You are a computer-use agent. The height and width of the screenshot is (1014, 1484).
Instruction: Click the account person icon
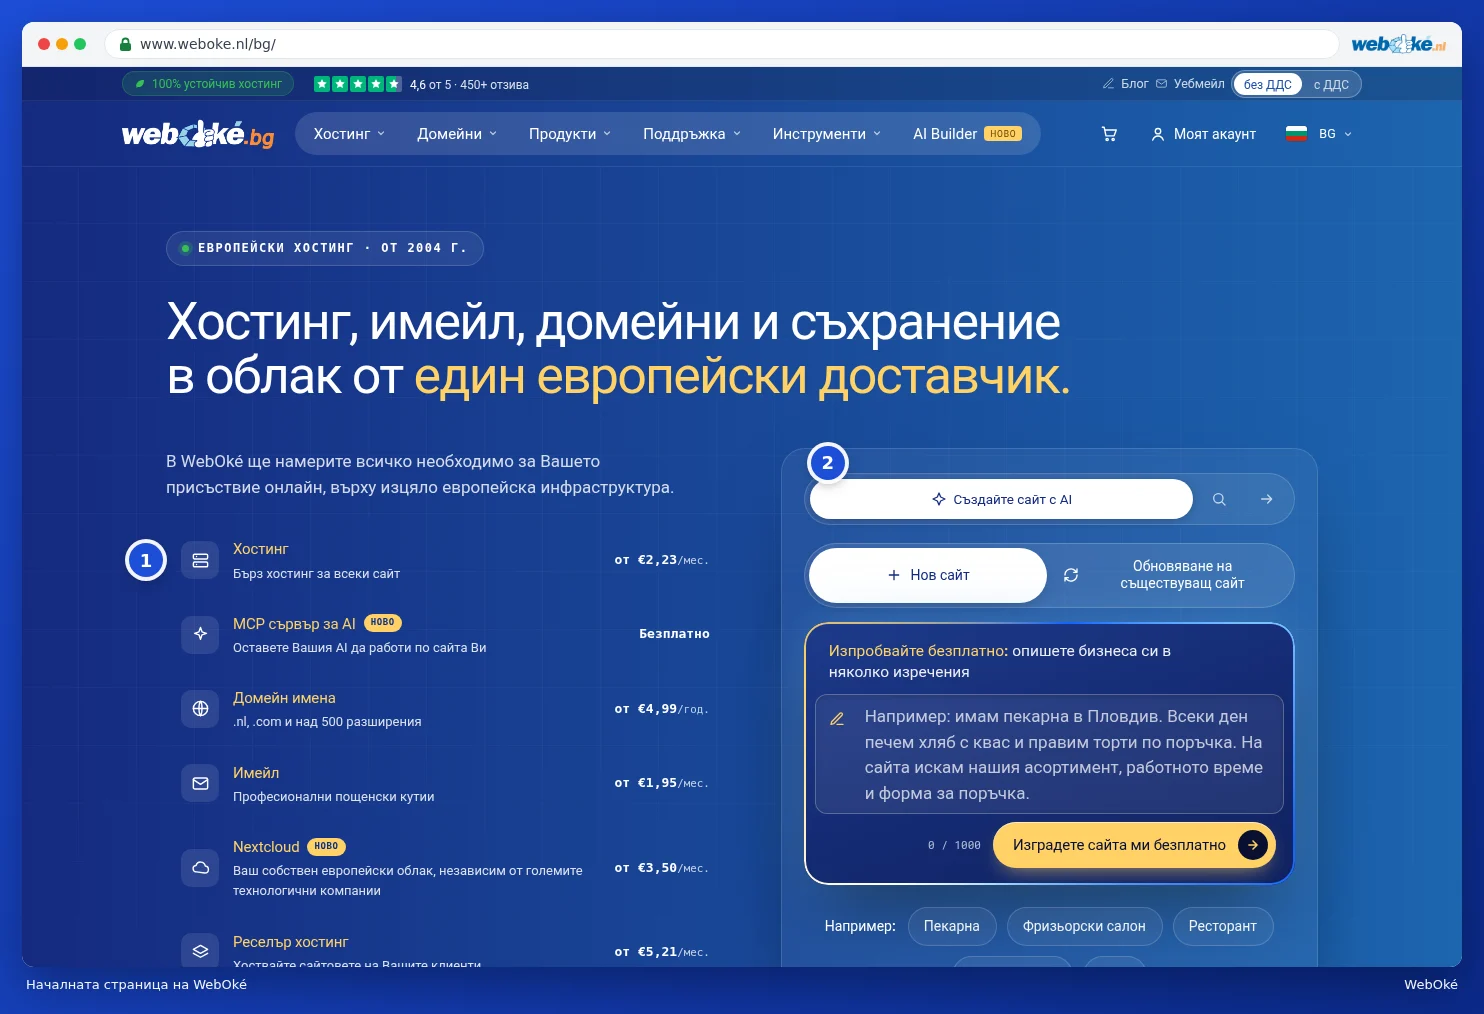(1158, 134)
